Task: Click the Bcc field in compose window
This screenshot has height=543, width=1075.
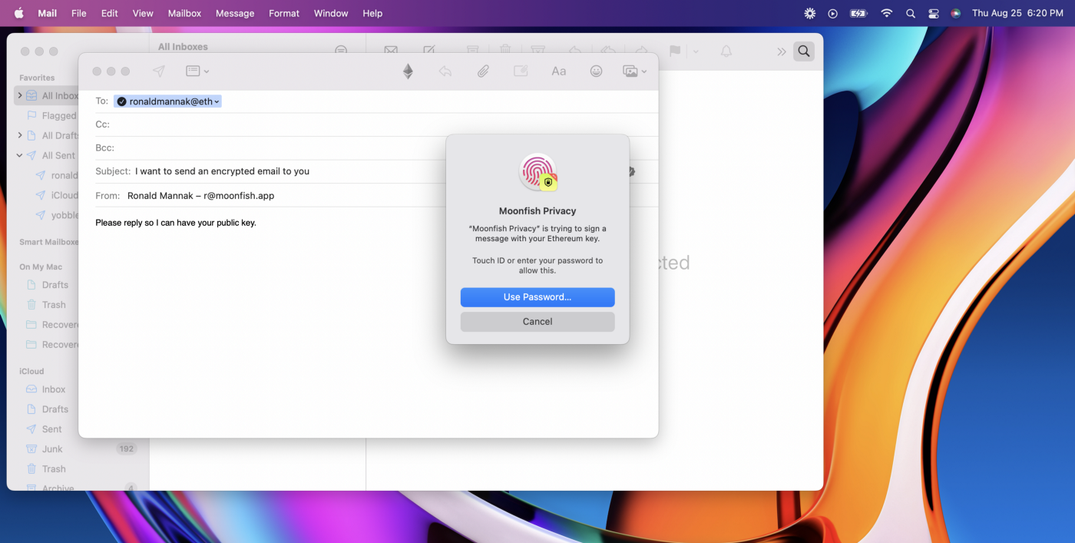Action: [377, 147]
